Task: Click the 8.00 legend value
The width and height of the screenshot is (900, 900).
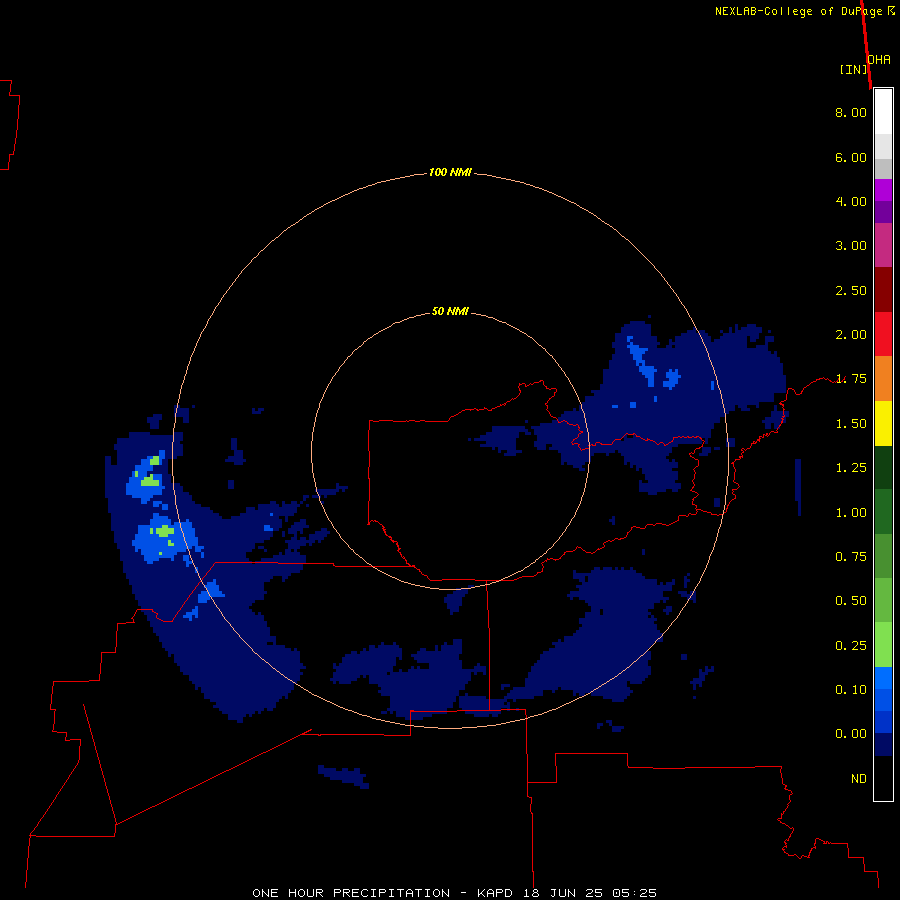Action: click(851, 112)
